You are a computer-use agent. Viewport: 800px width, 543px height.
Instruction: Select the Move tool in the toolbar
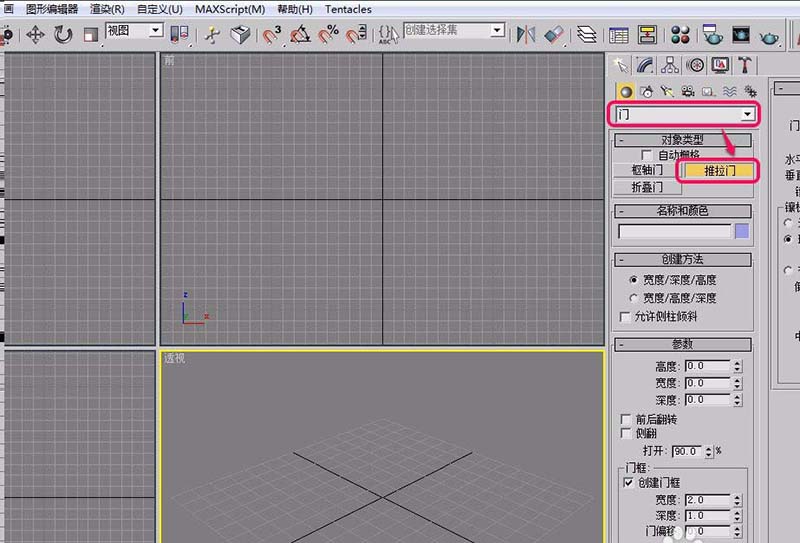pyautogui.click(x=35, y=34)
